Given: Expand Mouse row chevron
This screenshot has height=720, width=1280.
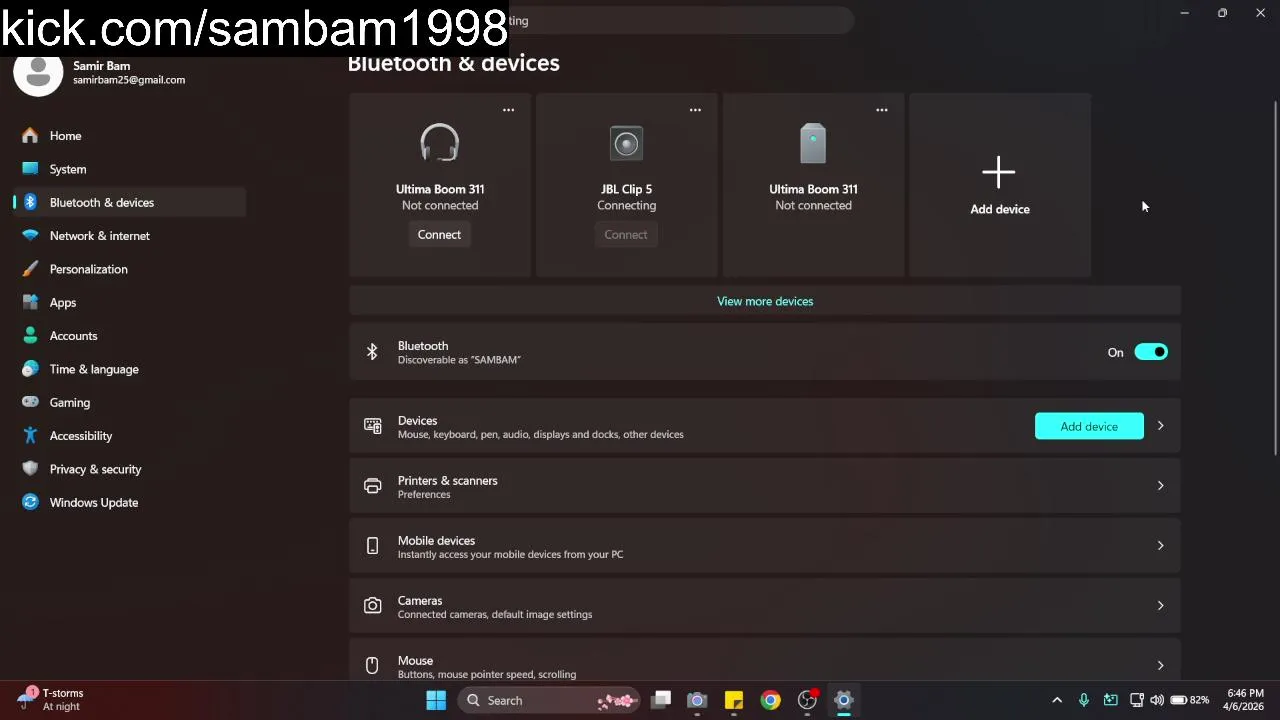Looking at the screenshot, I should click(x=1160, y=666).
